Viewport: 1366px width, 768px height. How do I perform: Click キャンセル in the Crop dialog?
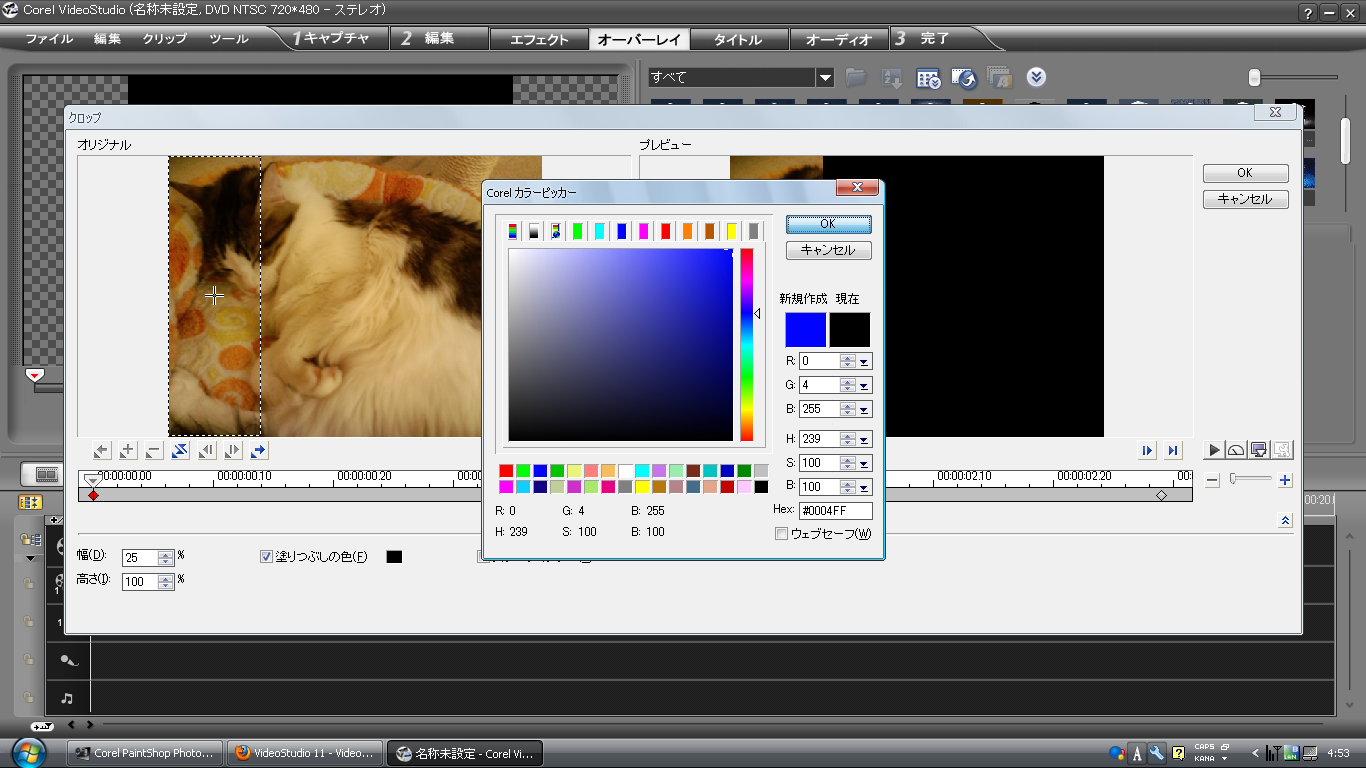[x=1245, y=199]
